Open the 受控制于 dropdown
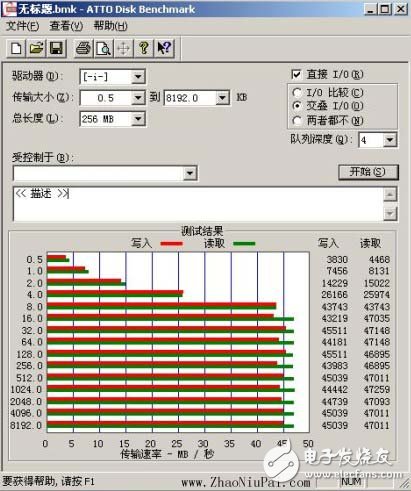The height and width of the screenshot is (491, 411). 190,173
